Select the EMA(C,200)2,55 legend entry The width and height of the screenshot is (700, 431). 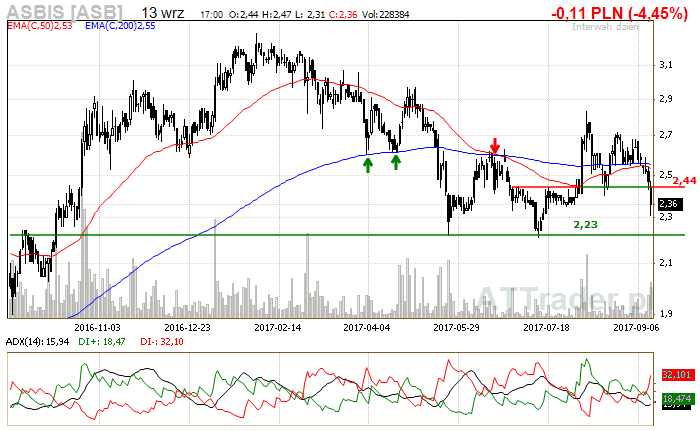point(120,26)
